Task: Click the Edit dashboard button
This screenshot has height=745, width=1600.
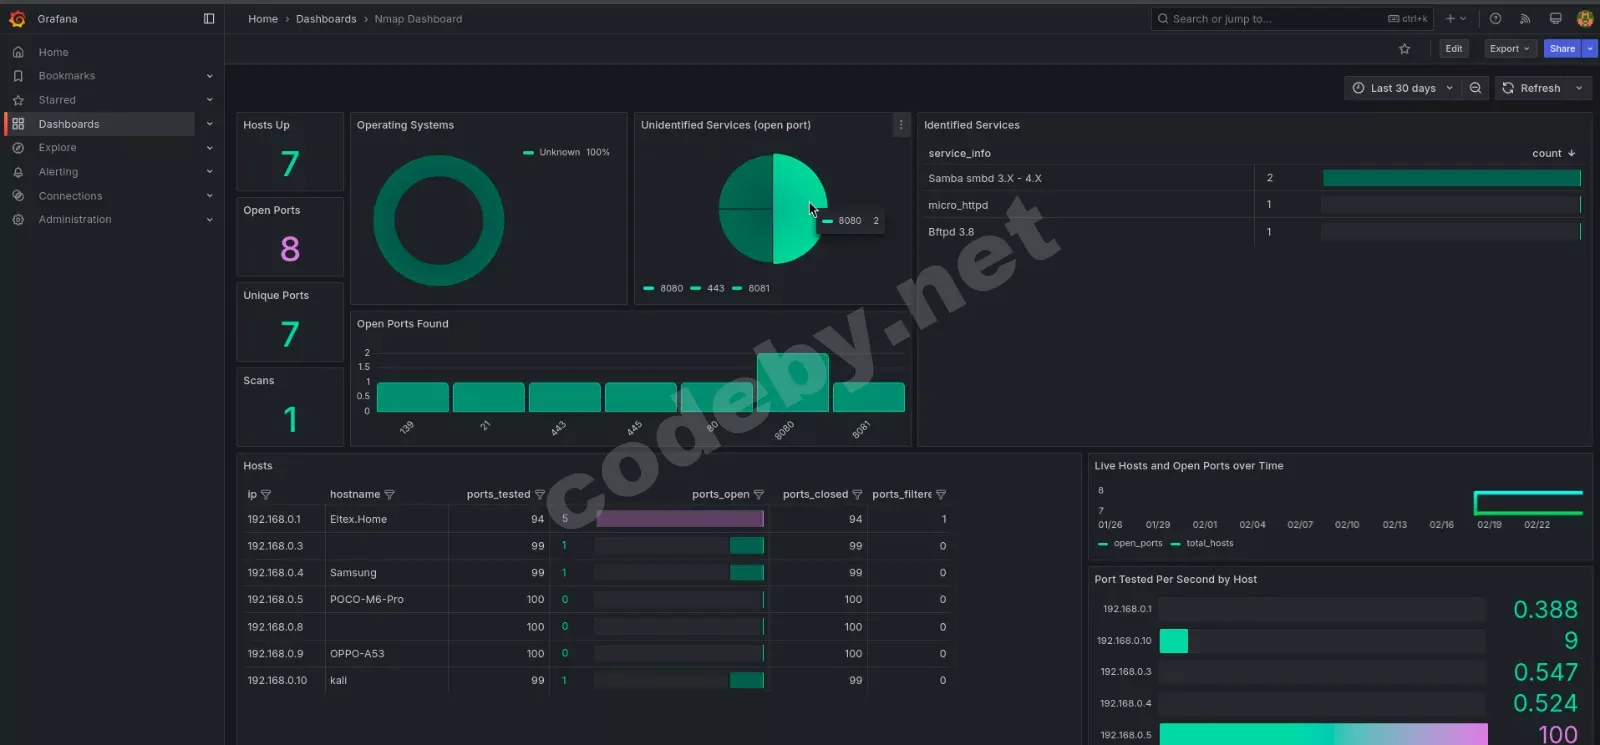Action: 1453,49
